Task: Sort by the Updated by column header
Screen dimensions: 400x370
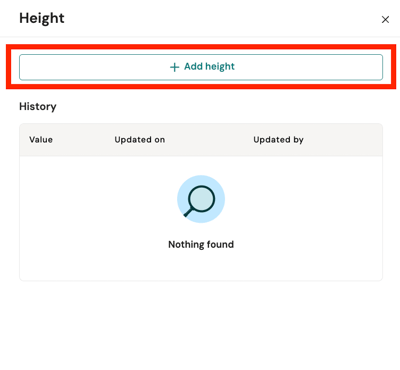Action: tap(278, 140)
